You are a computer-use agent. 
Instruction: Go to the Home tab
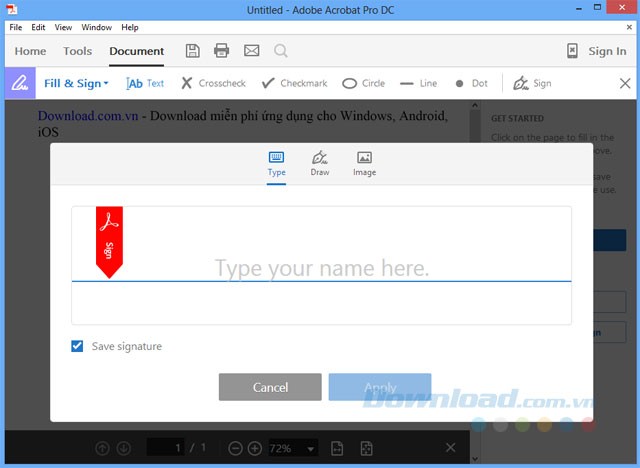tap(30, 51)
